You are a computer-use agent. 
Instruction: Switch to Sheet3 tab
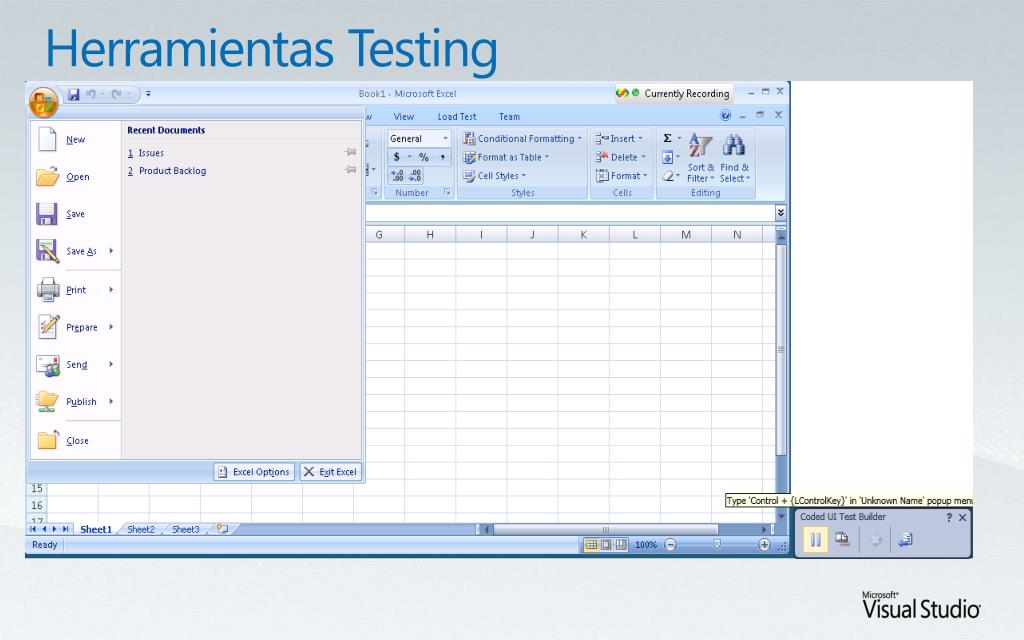(185, 530)
